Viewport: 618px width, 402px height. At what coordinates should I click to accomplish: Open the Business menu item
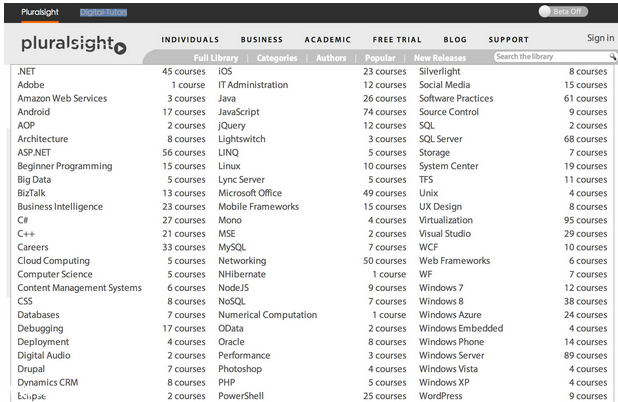262,40
